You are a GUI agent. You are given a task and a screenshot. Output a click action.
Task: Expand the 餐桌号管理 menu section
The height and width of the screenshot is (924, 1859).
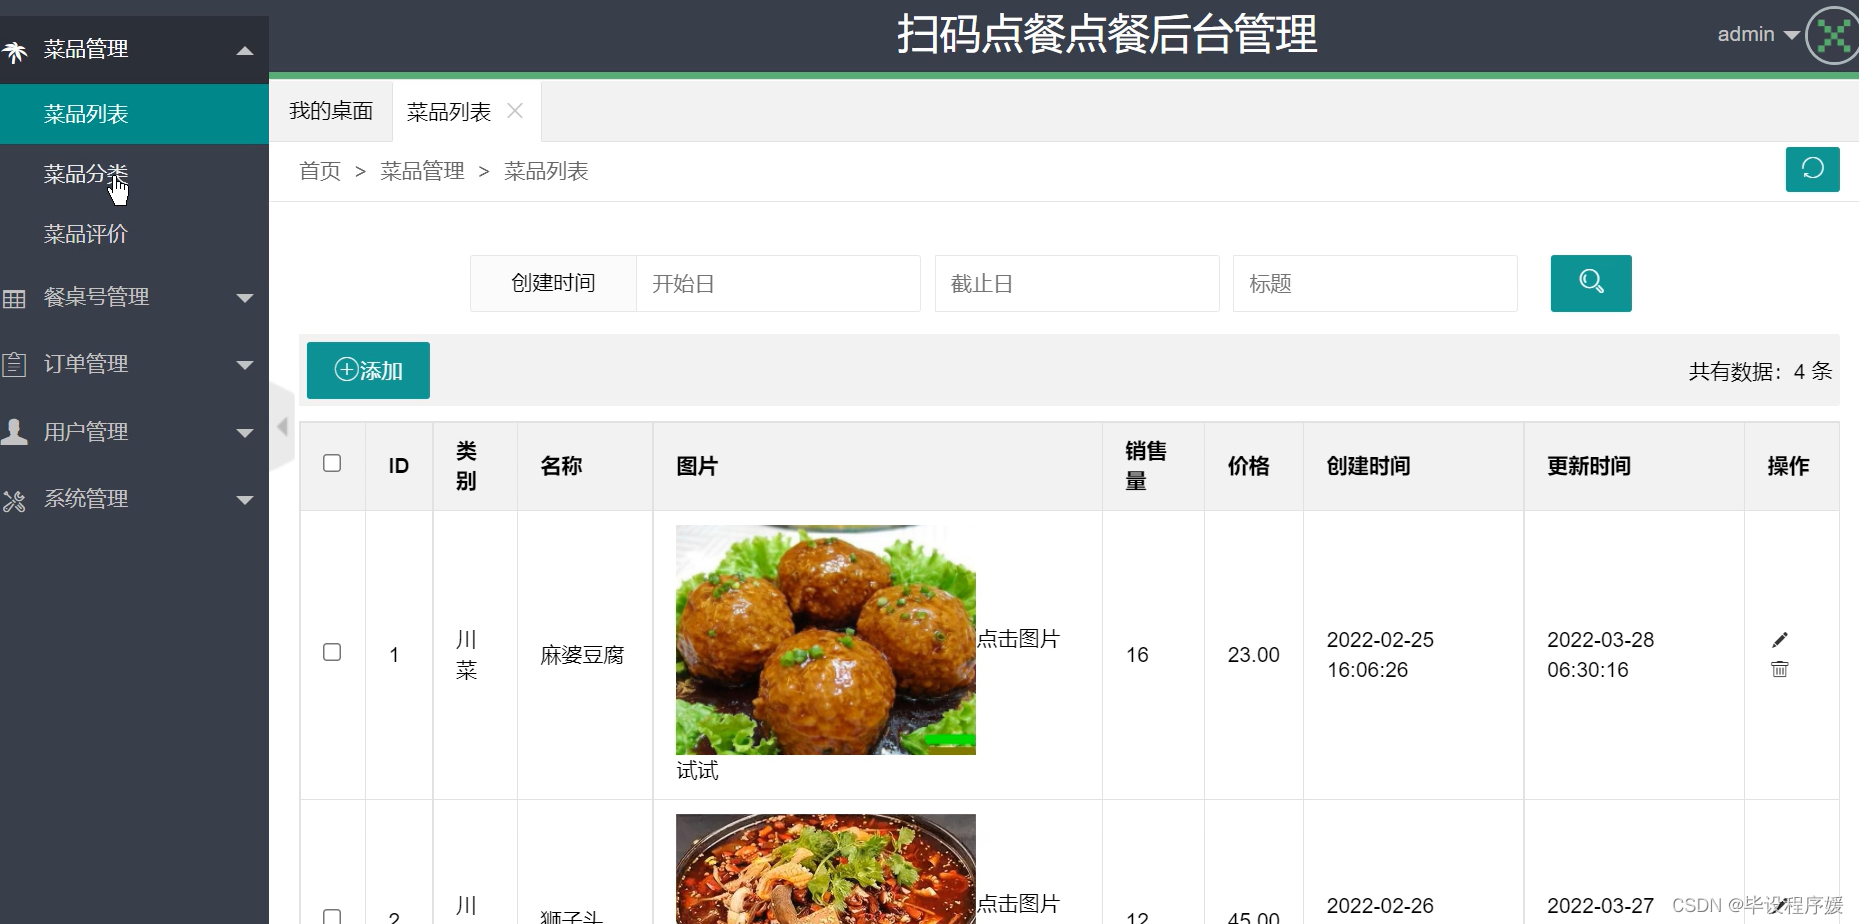click(245, 298)
